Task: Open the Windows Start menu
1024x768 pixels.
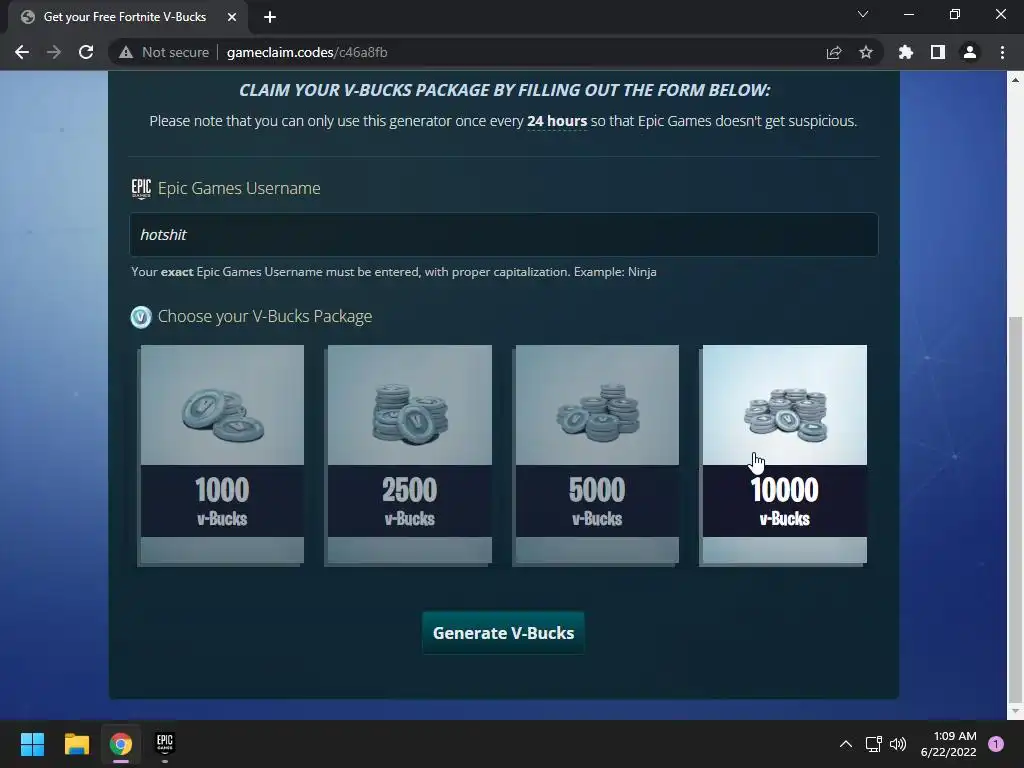Action: 32,744
